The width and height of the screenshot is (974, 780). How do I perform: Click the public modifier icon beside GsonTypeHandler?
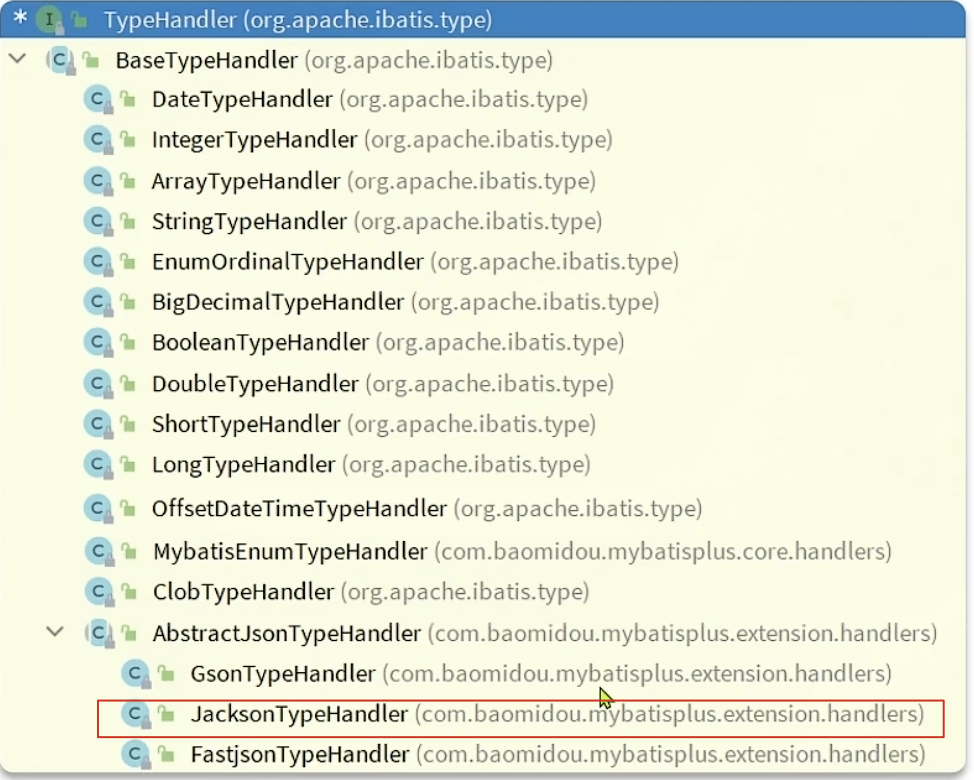pos(166,674)
